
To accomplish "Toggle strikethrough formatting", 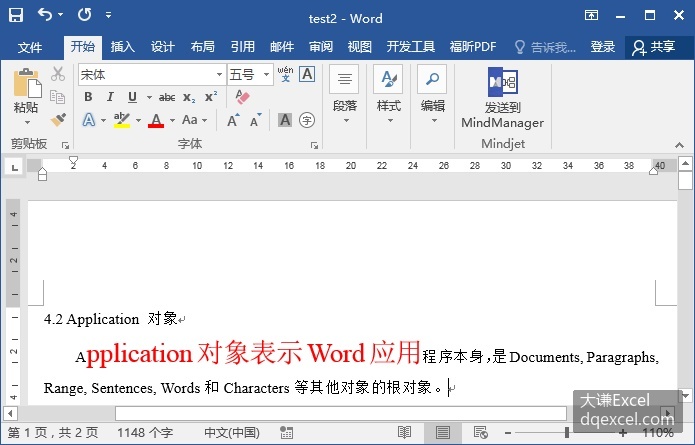I will click(x=167, y=97).
